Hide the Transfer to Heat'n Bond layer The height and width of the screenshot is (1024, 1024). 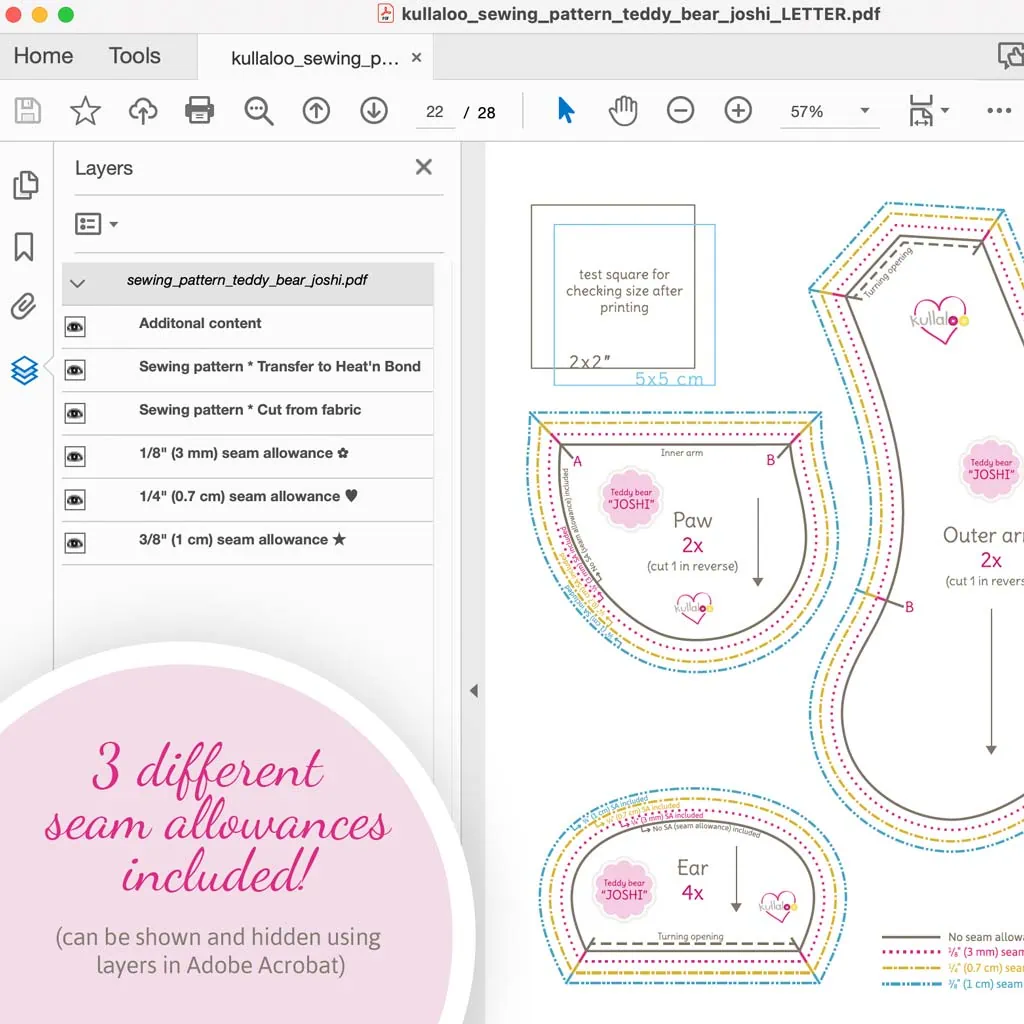pos(75,370)
